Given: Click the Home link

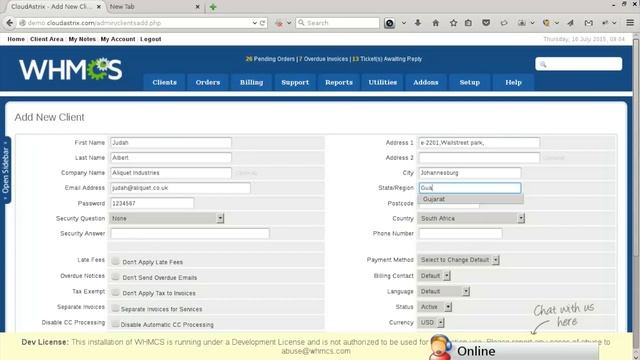Looking at the screenshot, I should (x=16, y=39).
